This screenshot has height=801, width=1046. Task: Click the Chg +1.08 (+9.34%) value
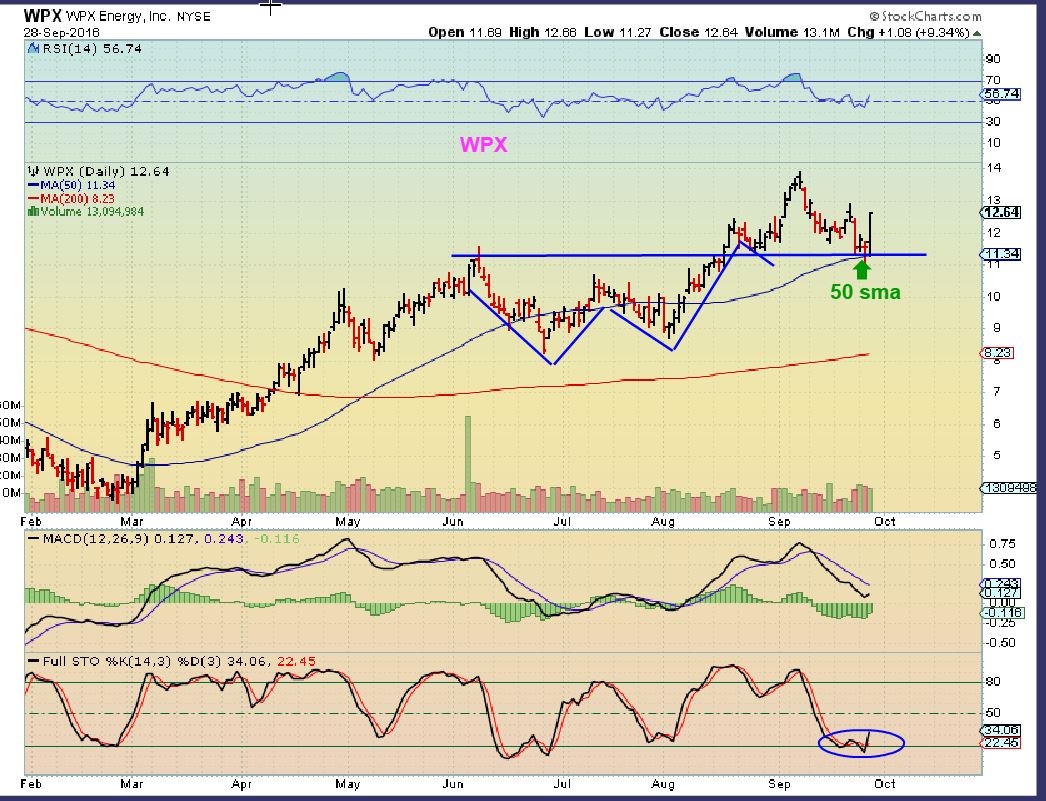point(908,32)
